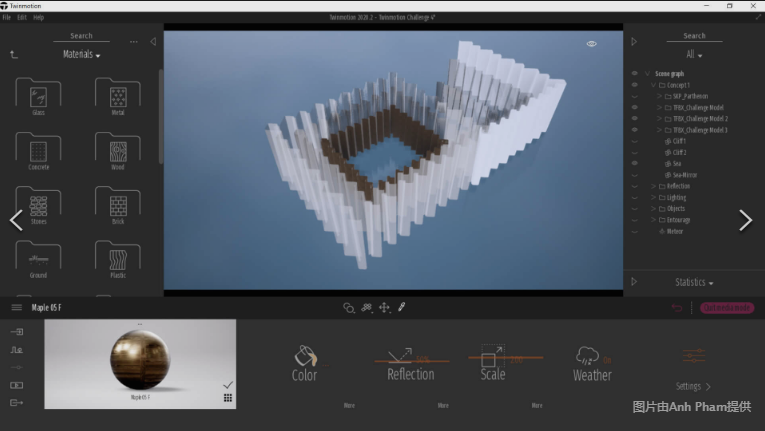Expand the Lighting folder
This screenshot has height=431, width=765.
[653, 197]
